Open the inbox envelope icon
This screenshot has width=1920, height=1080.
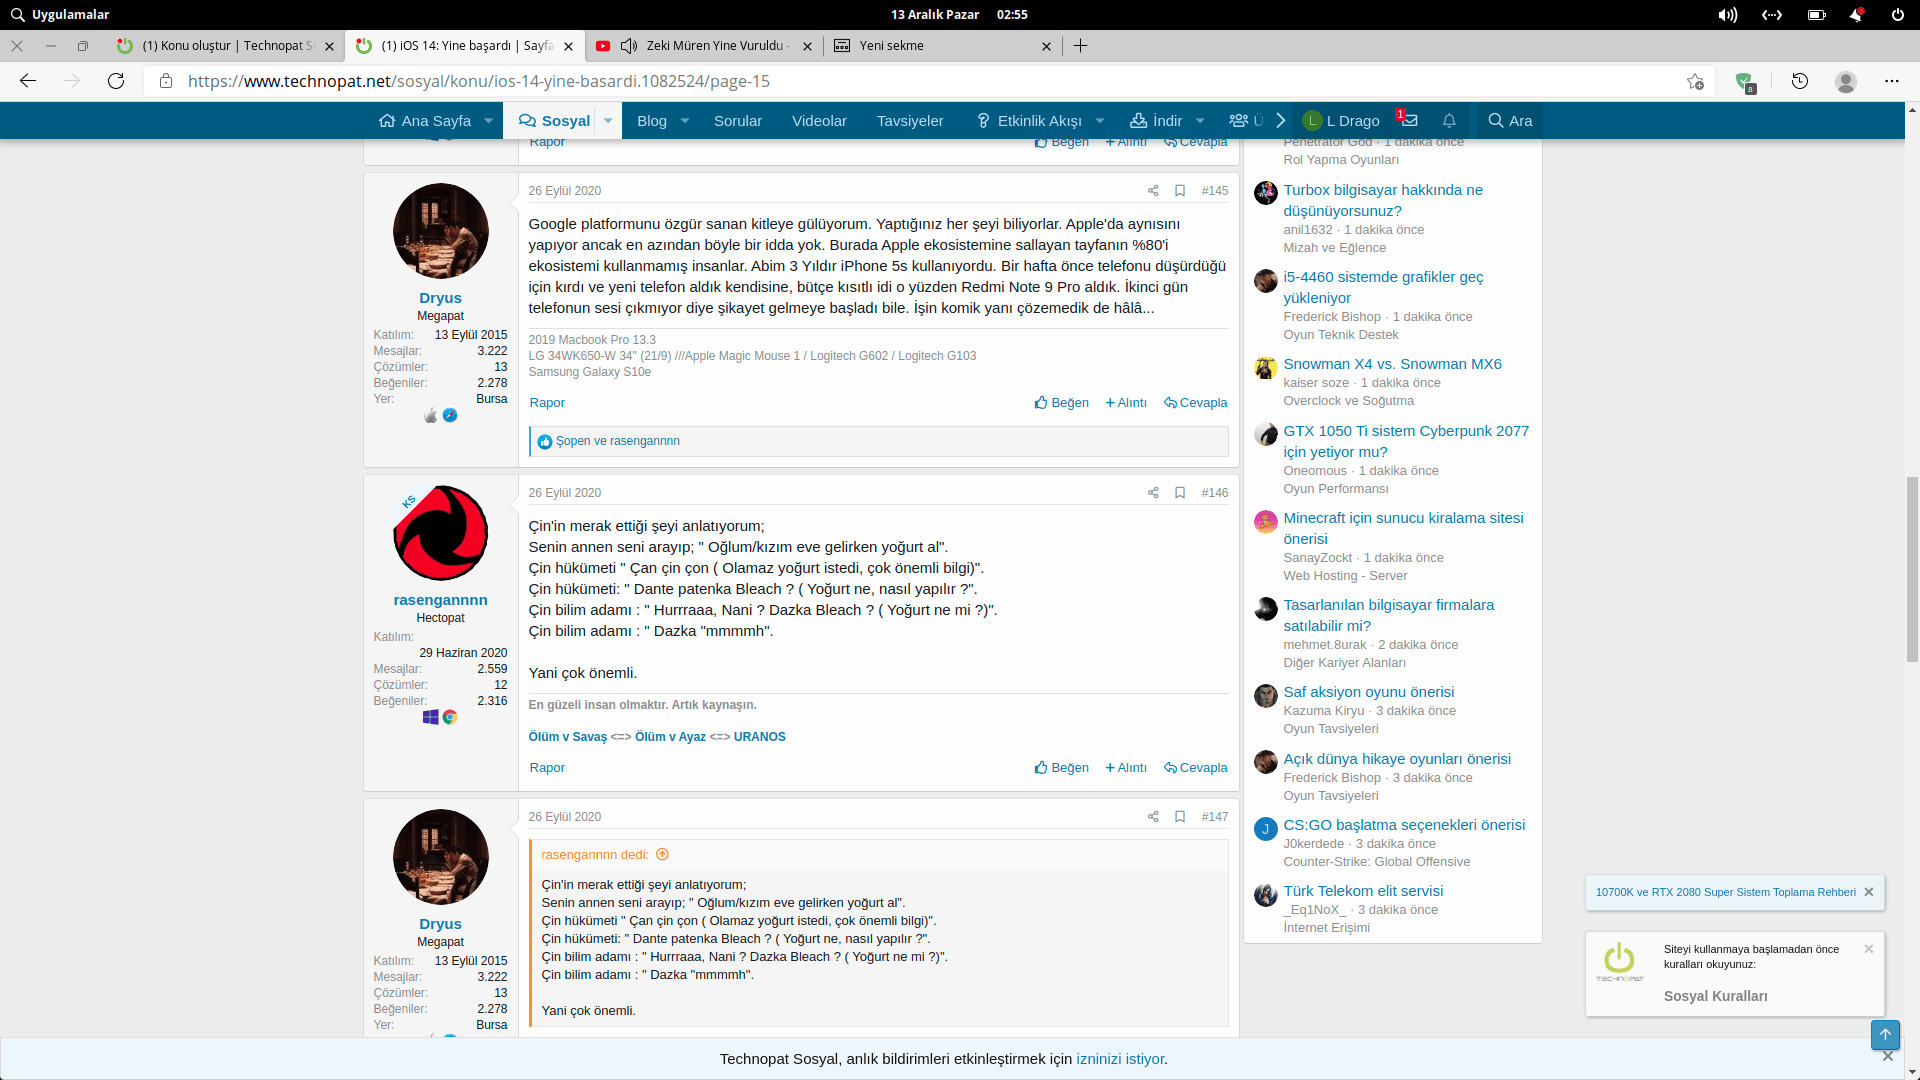click(x=1410, y=121)
